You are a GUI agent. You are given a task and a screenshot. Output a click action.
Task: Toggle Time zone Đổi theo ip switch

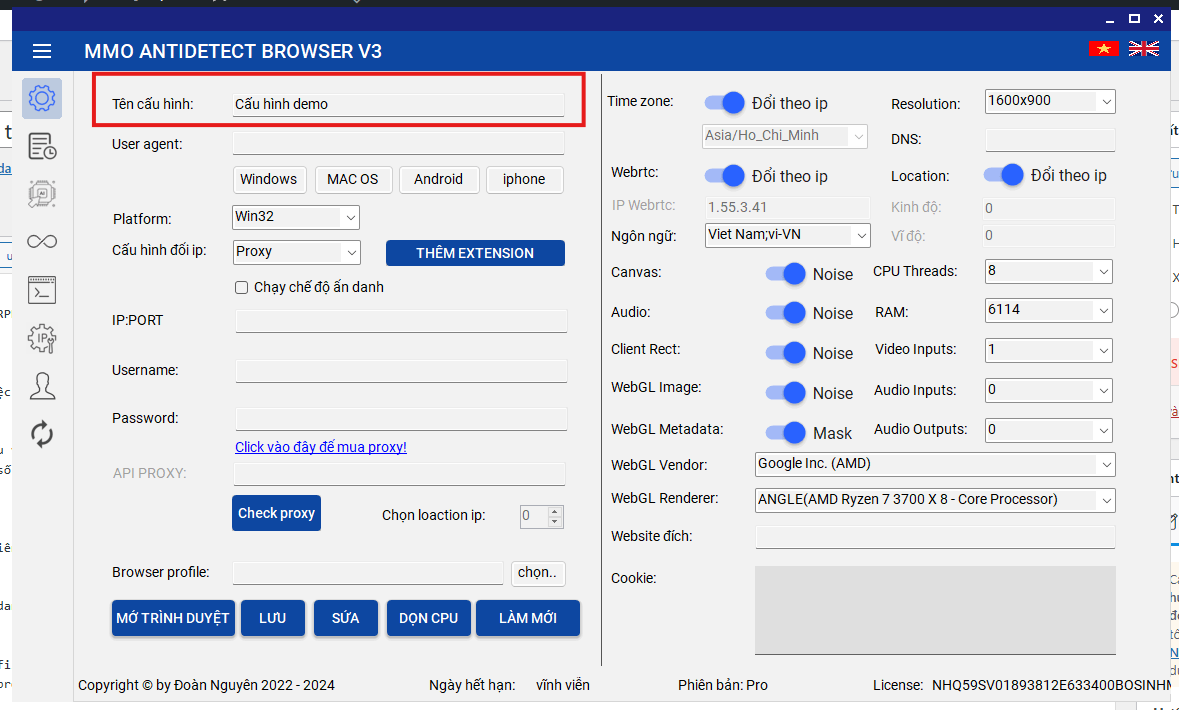click(724, 102)
